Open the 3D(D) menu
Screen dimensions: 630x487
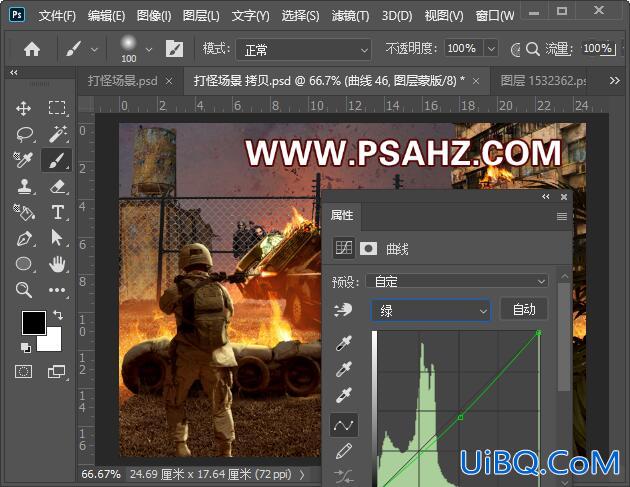[x=397, y=16]
